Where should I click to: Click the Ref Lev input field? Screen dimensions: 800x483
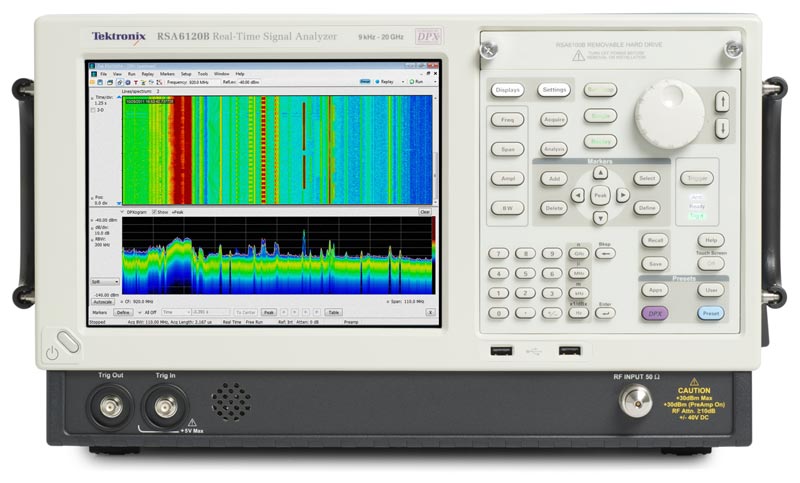251,82
